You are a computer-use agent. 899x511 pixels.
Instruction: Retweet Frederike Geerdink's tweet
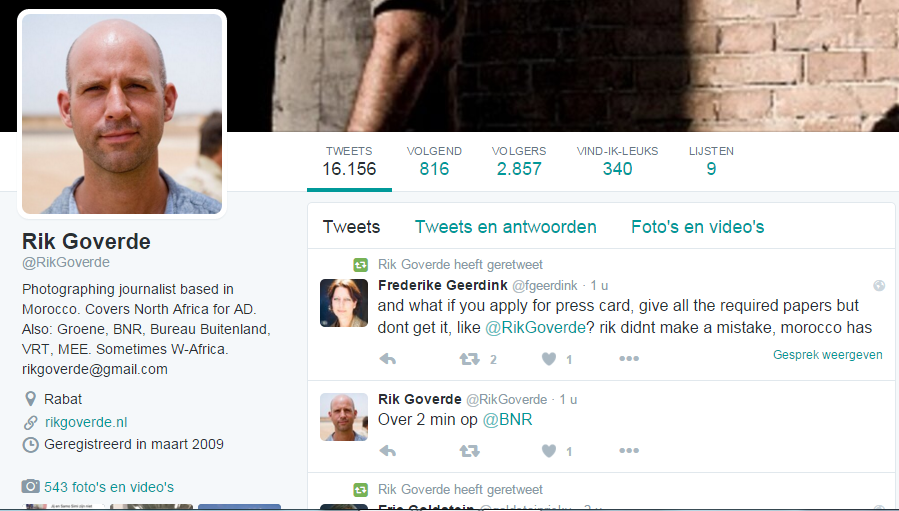468,359
